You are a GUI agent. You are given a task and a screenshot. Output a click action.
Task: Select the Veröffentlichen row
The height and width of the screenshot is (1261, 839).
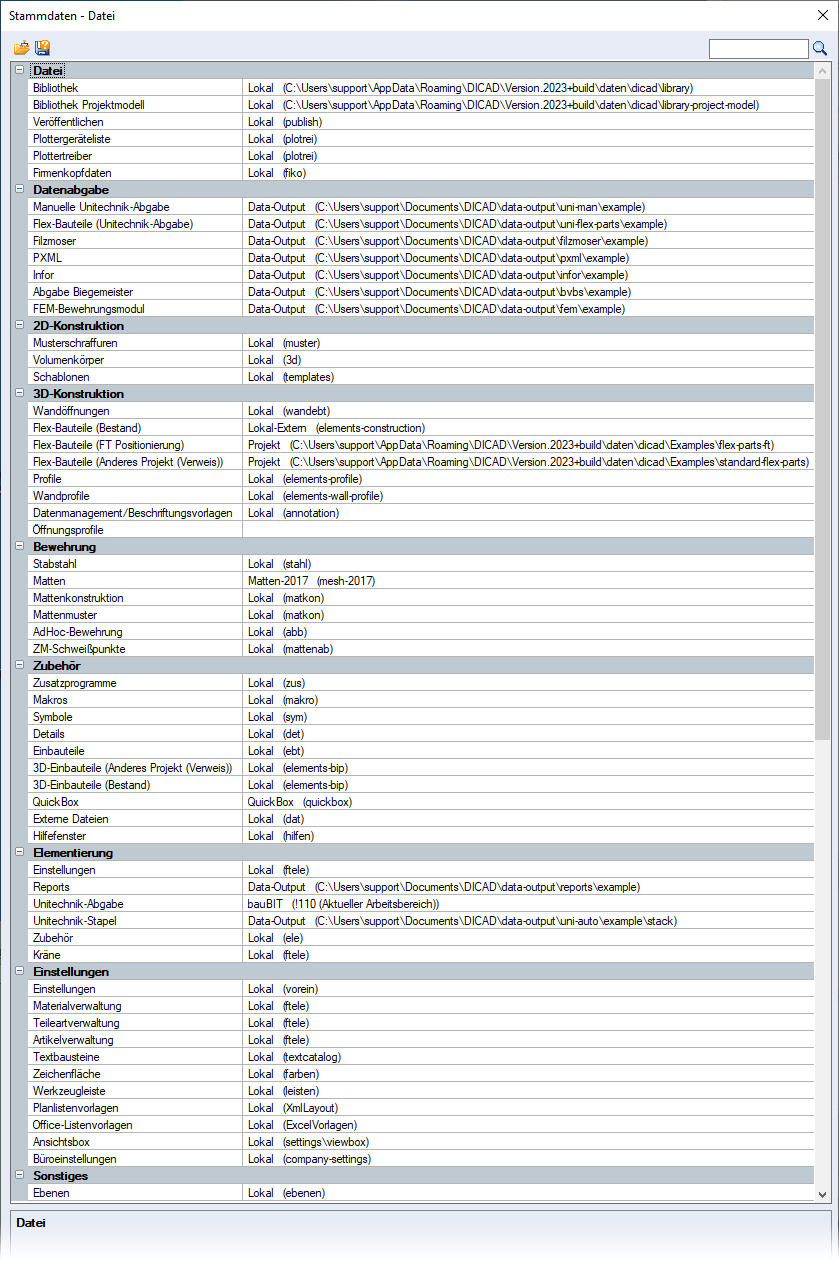421,122
